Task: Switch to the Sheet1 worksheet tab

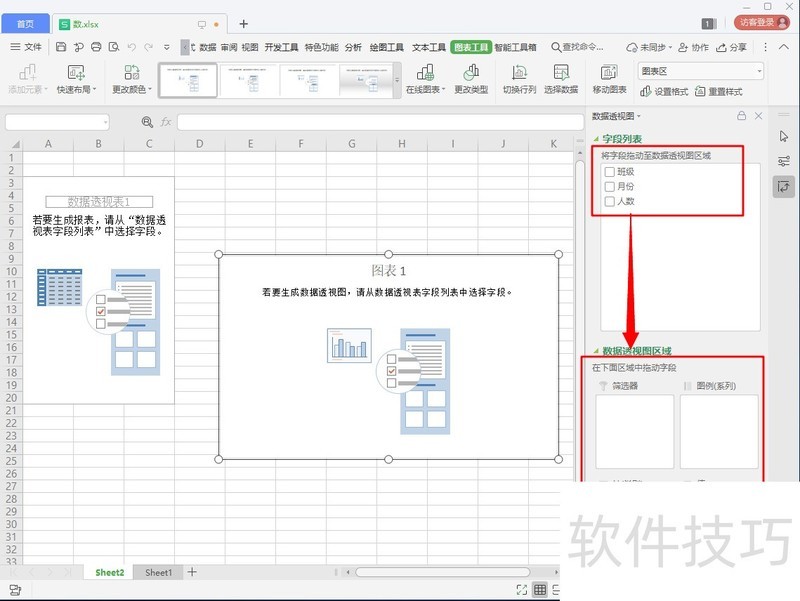Action: [158, 572]
